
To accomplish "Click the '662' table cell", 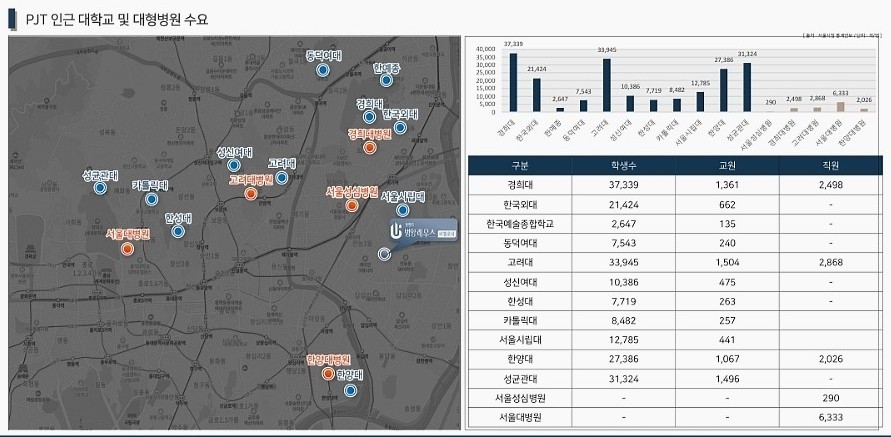I will pos(727,205).
